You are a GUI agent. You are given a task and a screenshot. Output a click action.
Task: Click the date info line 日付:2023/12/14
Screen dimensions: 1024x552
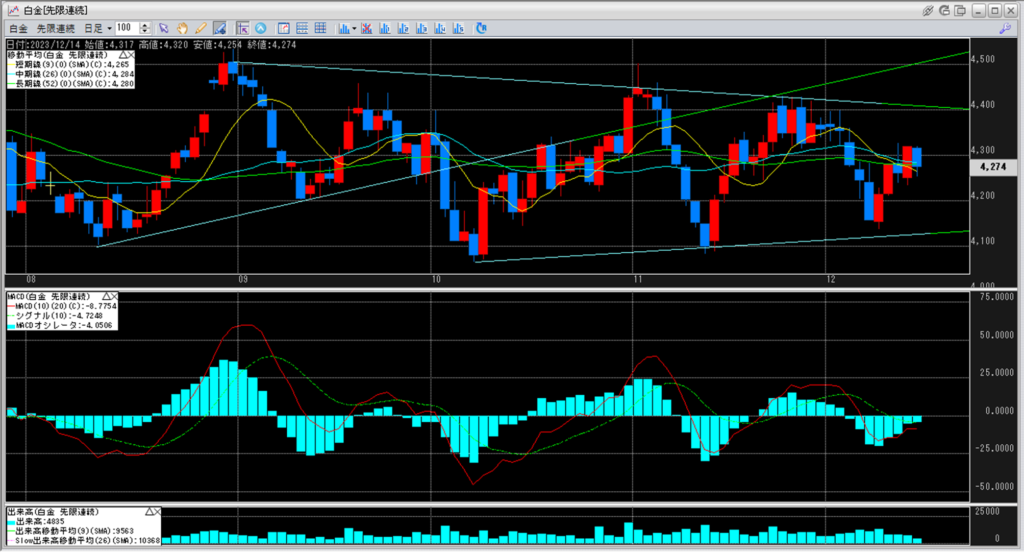pyautogui.click(x=152, y=45)
